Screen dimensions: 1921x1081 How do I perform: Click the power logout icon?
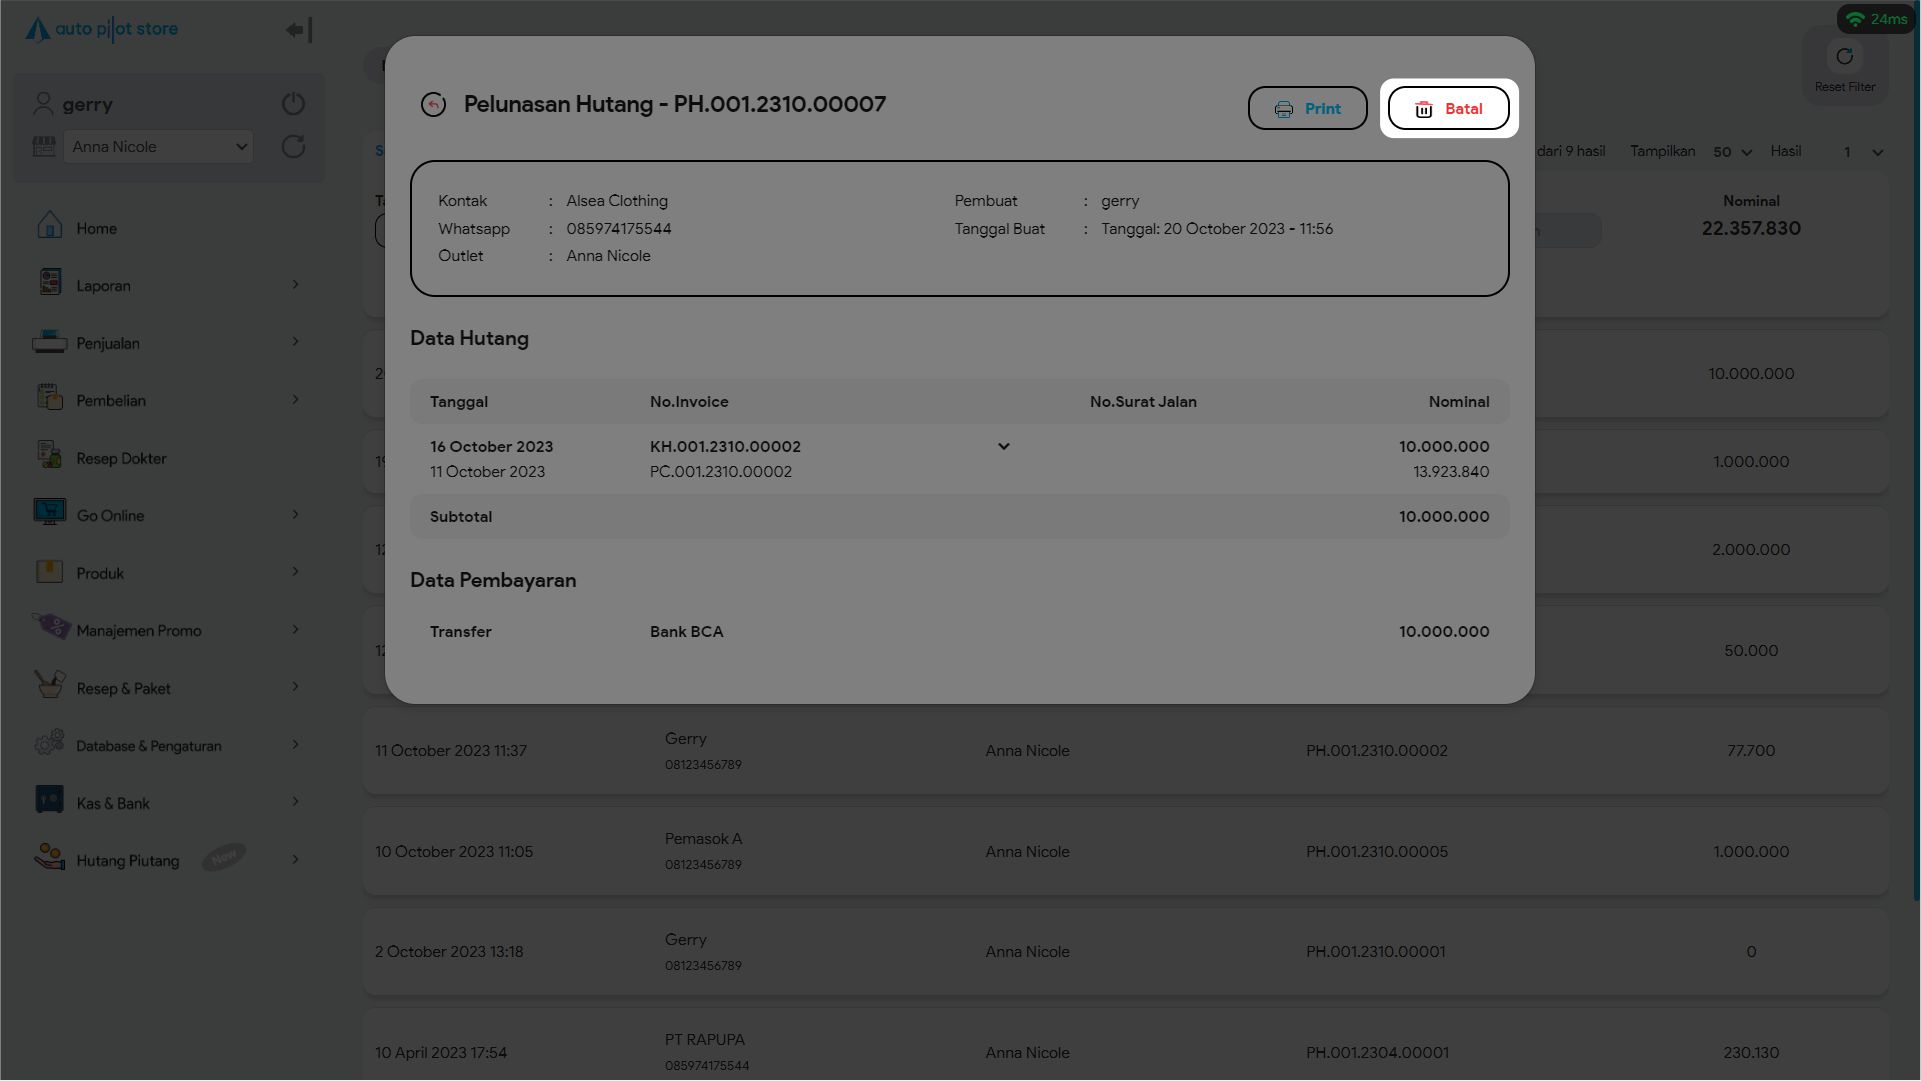pyautogui.click(x=293, y=104)
